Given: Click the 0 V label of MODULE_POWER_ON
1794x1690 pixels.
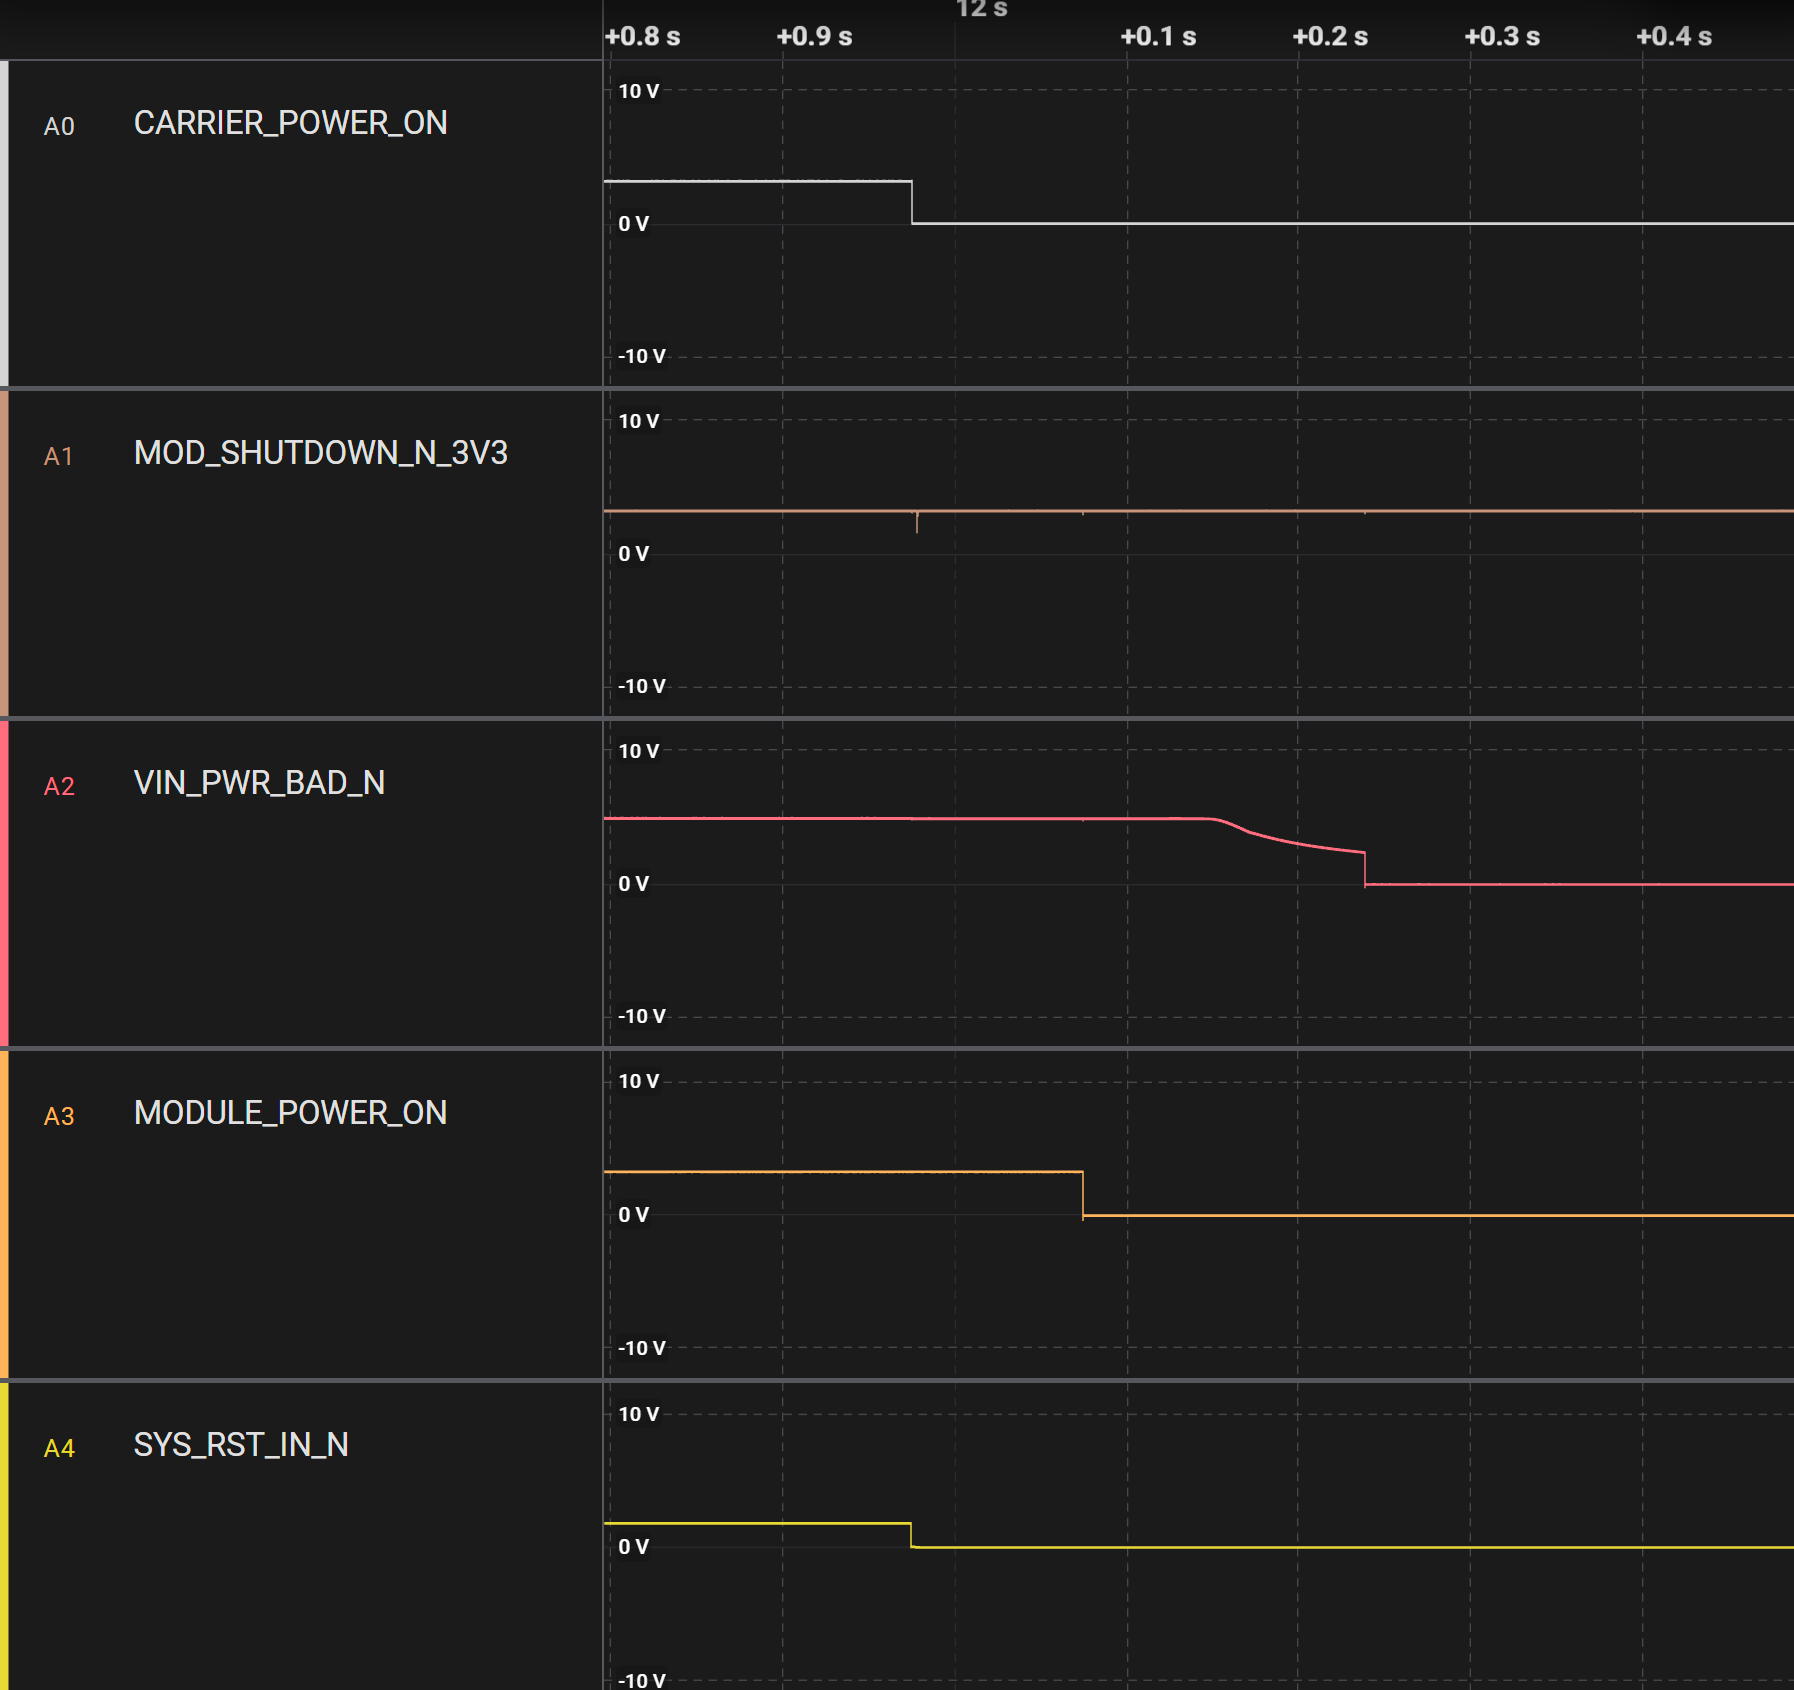Looking at the screenshot, I should (634, 1215).
